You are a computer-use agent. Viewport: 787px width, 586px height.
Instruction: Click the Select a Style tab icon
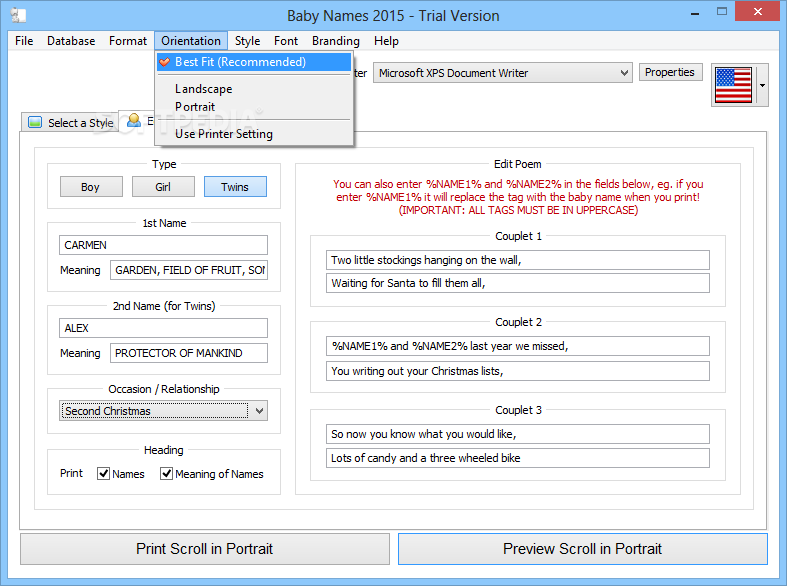[35, 122]
